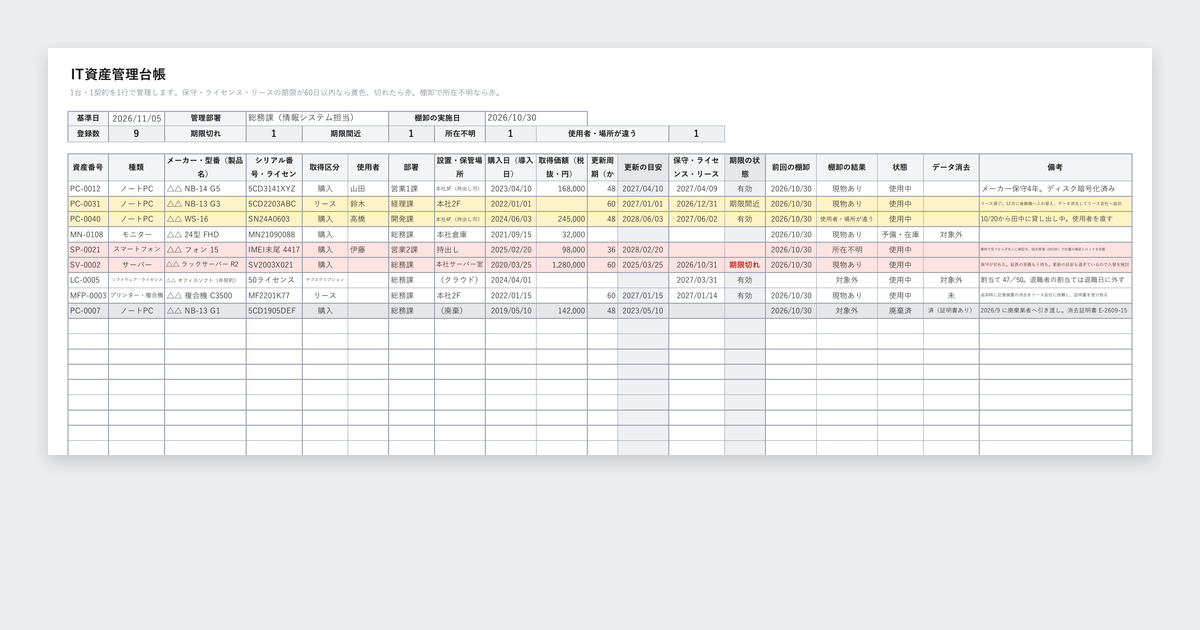Select asset number cell SP-0021

[88, 249]
